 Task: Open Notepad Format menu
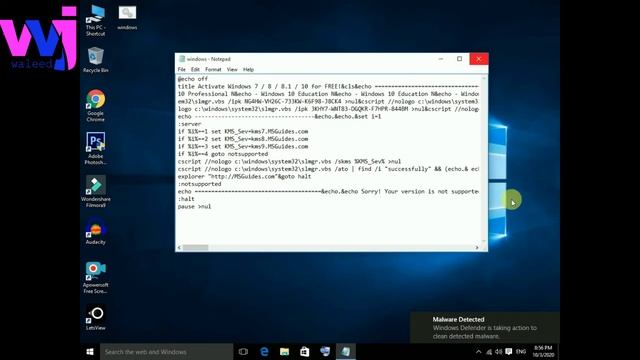[213, 69]
